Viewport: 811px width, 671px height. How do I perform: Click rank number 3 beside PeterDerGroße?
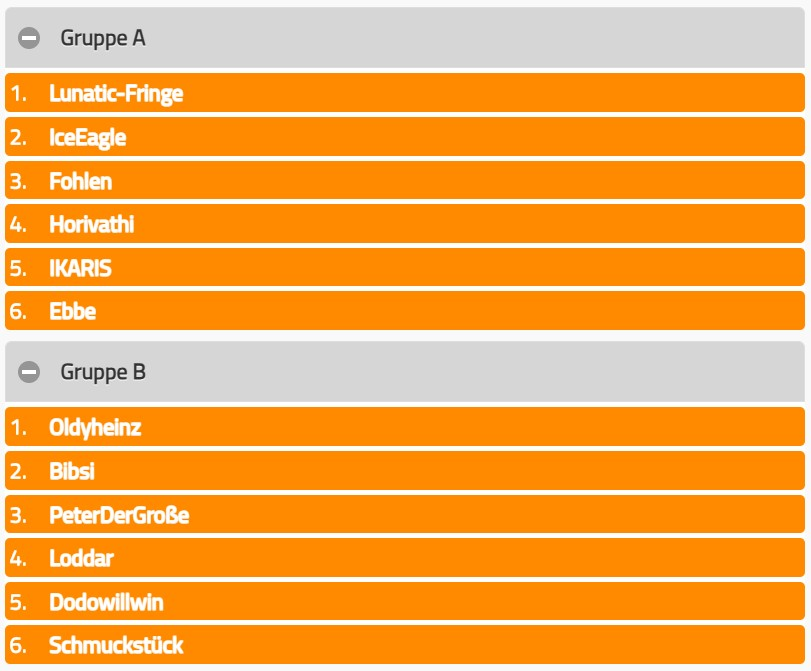tap(18, 515)
